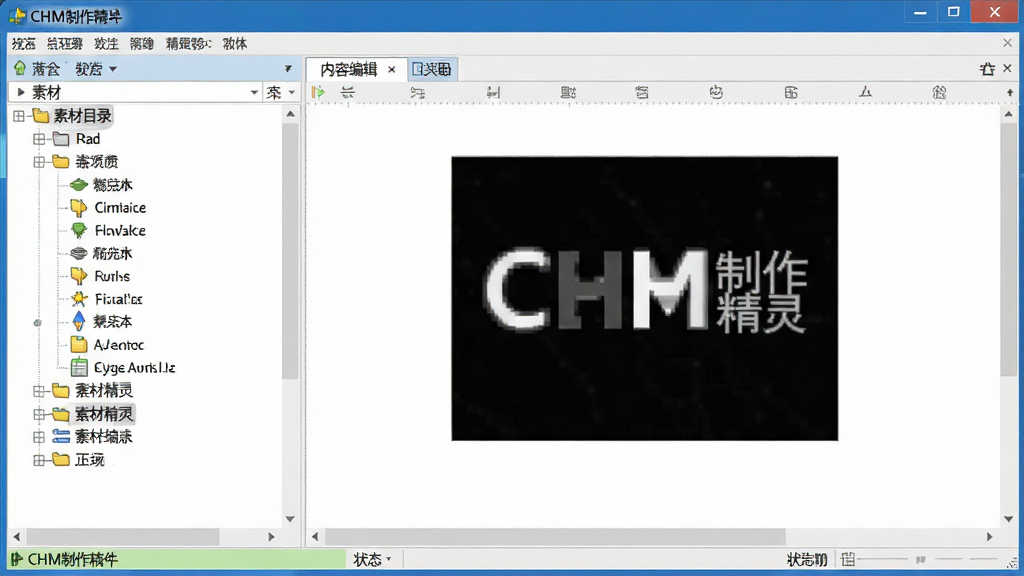
Task: Expand the highlighted 素材精灵 folder node
Action: (39, 414)
